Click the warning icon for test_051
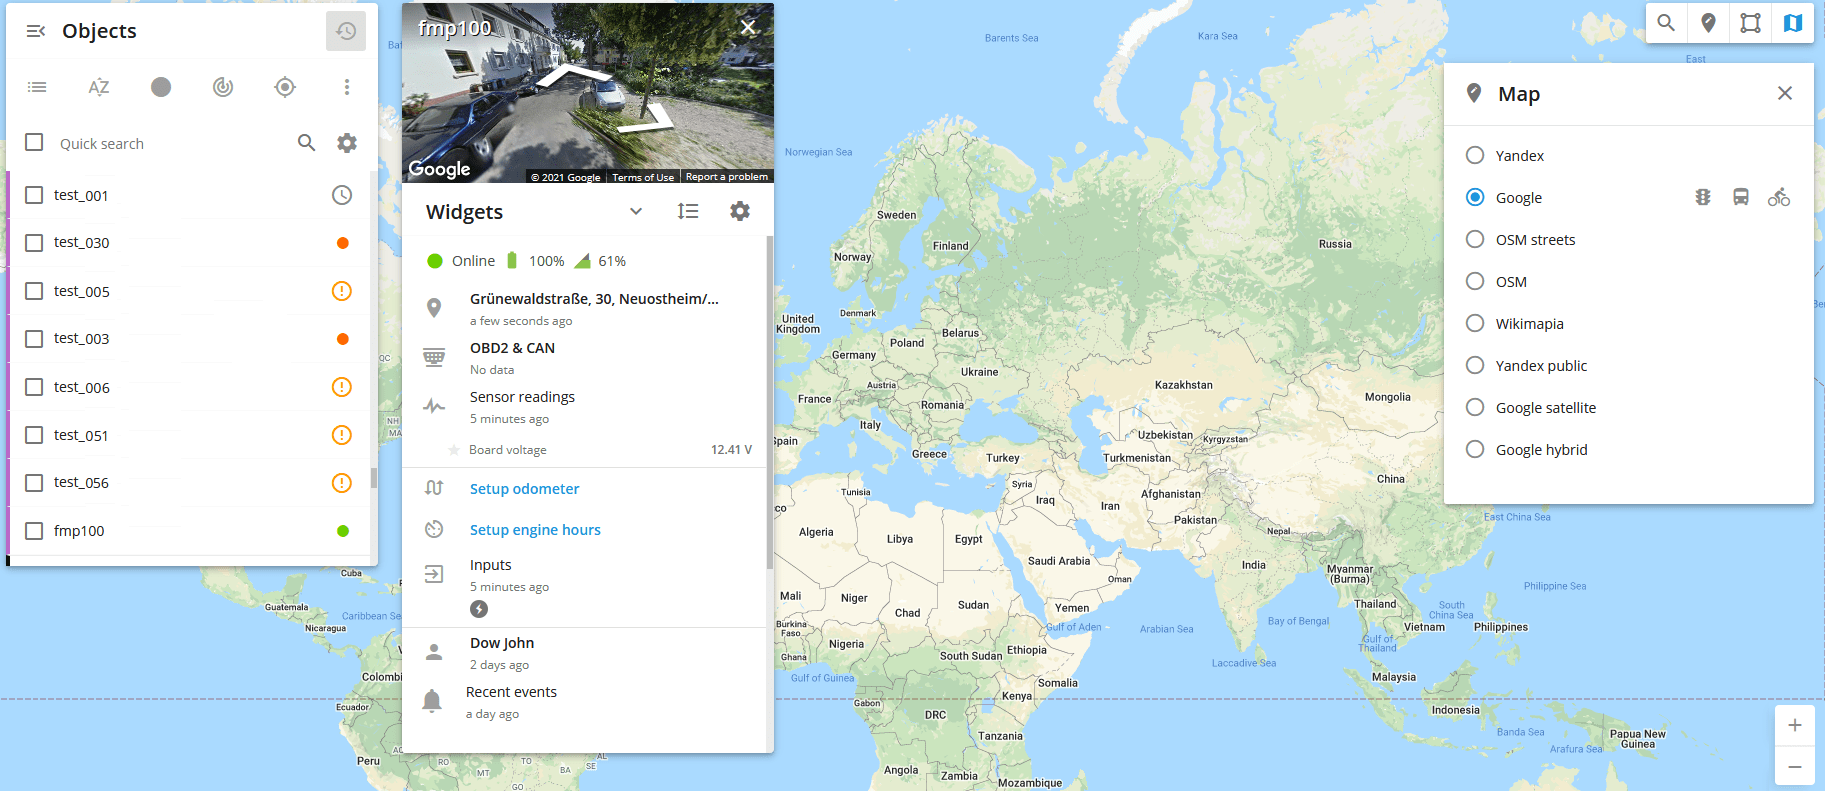 pos(342,435)
